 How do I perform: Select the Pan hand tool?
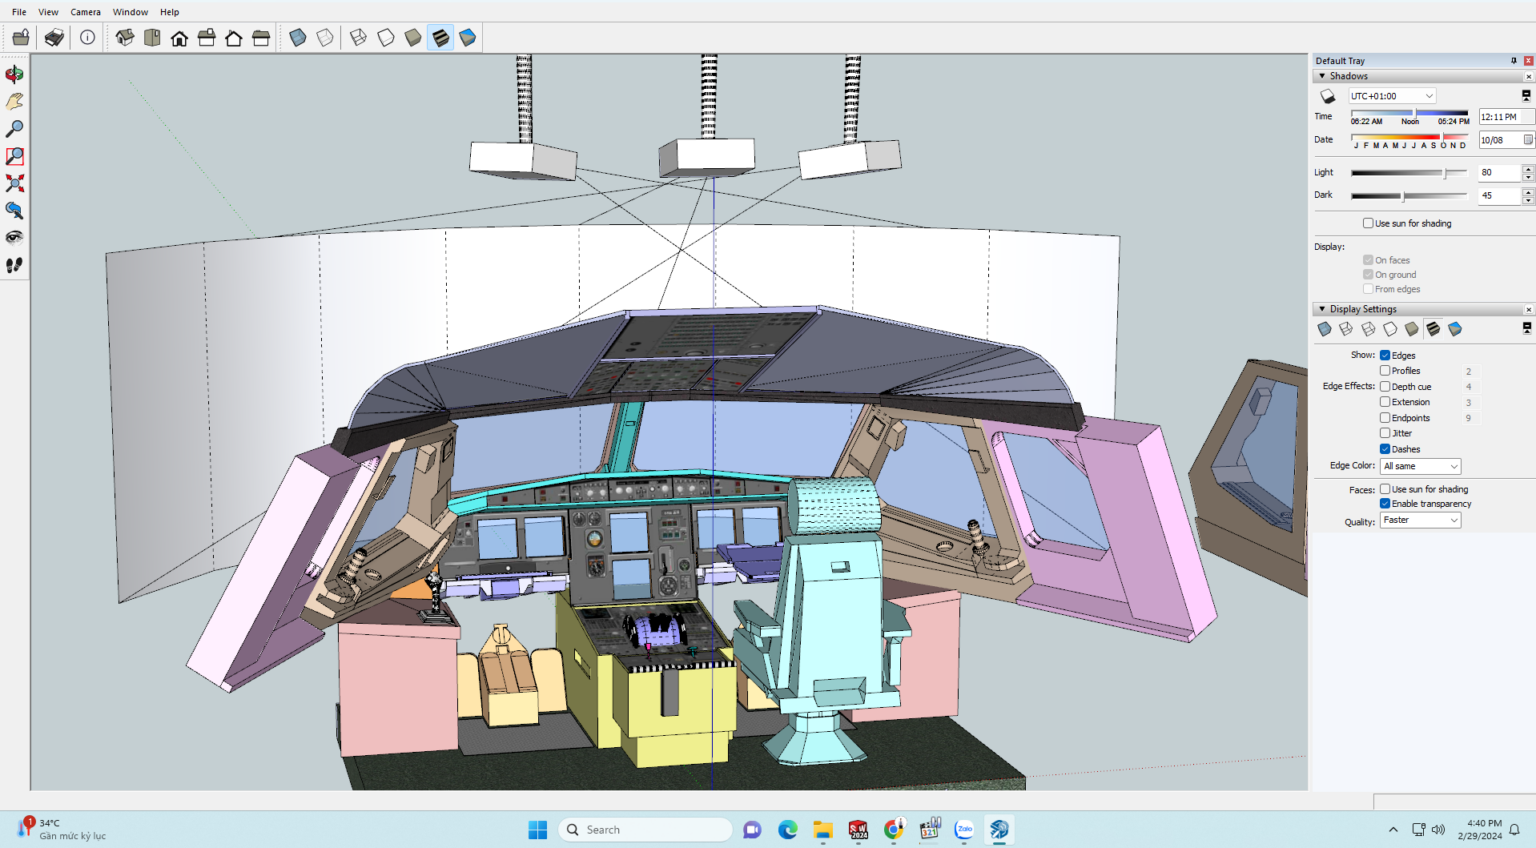(14, 102)
